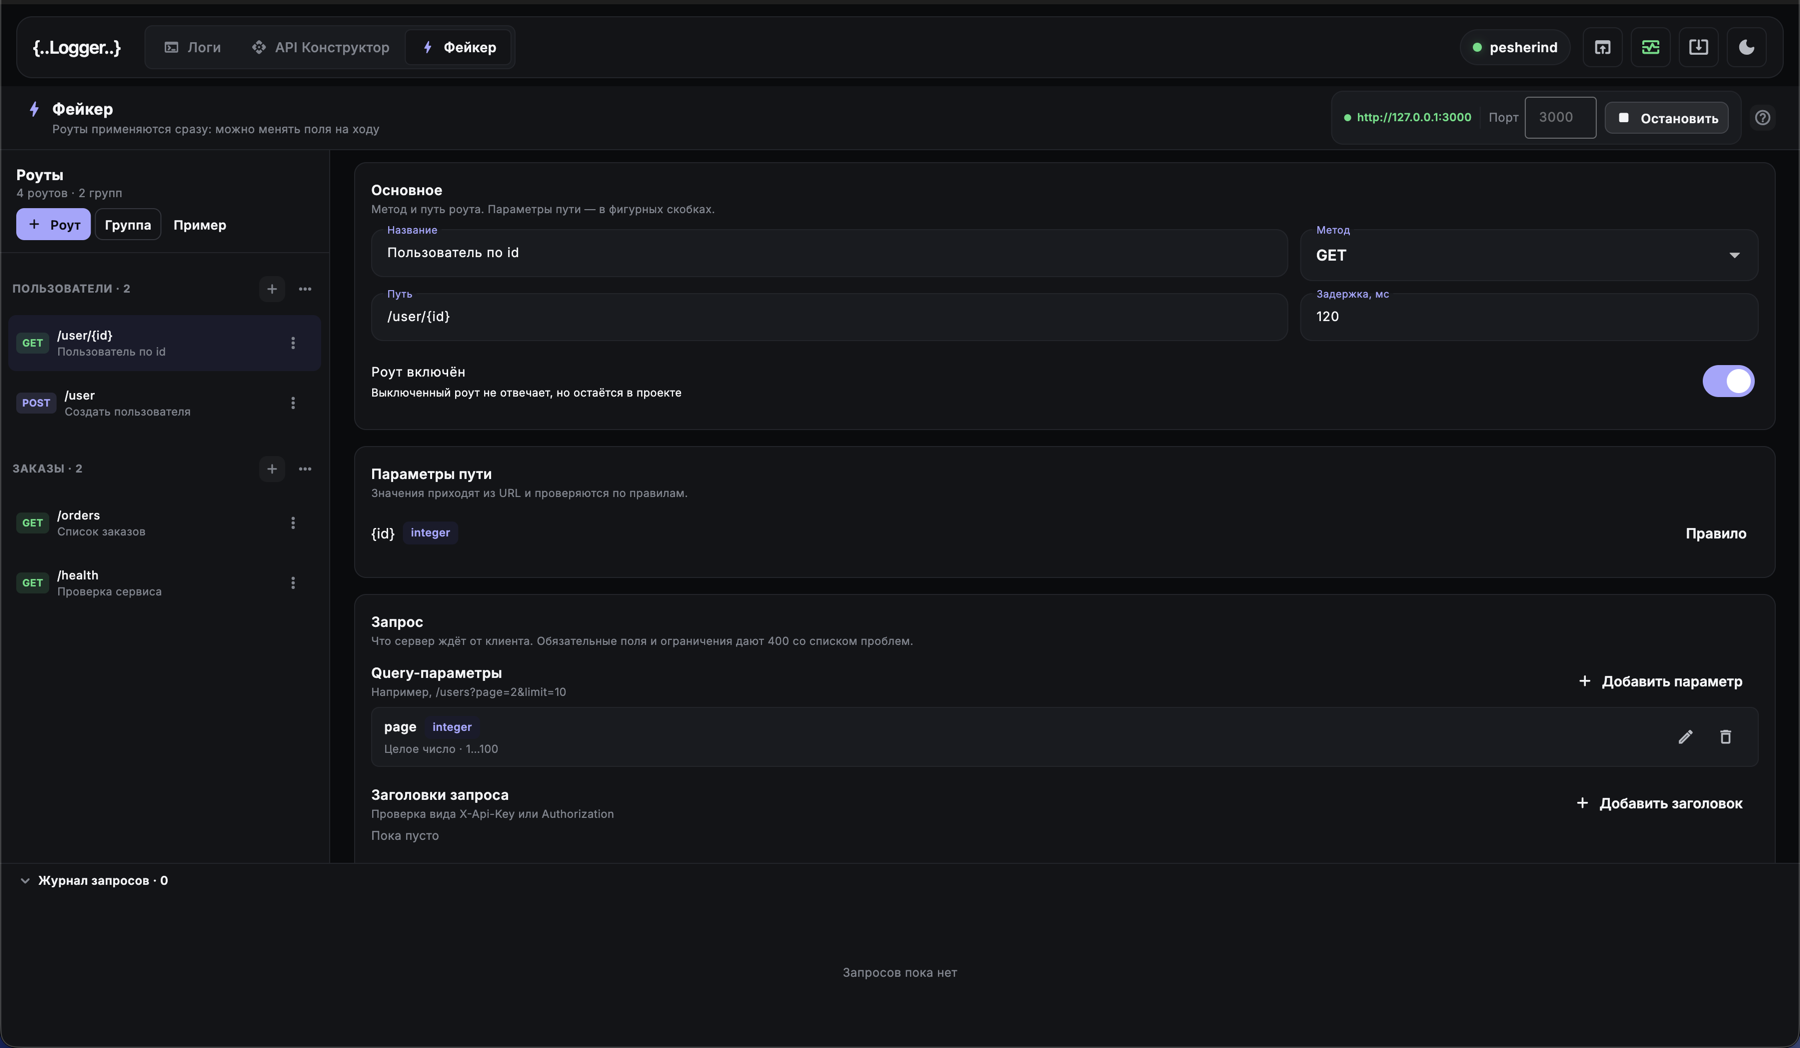Open the menu for /orders route

293,523
